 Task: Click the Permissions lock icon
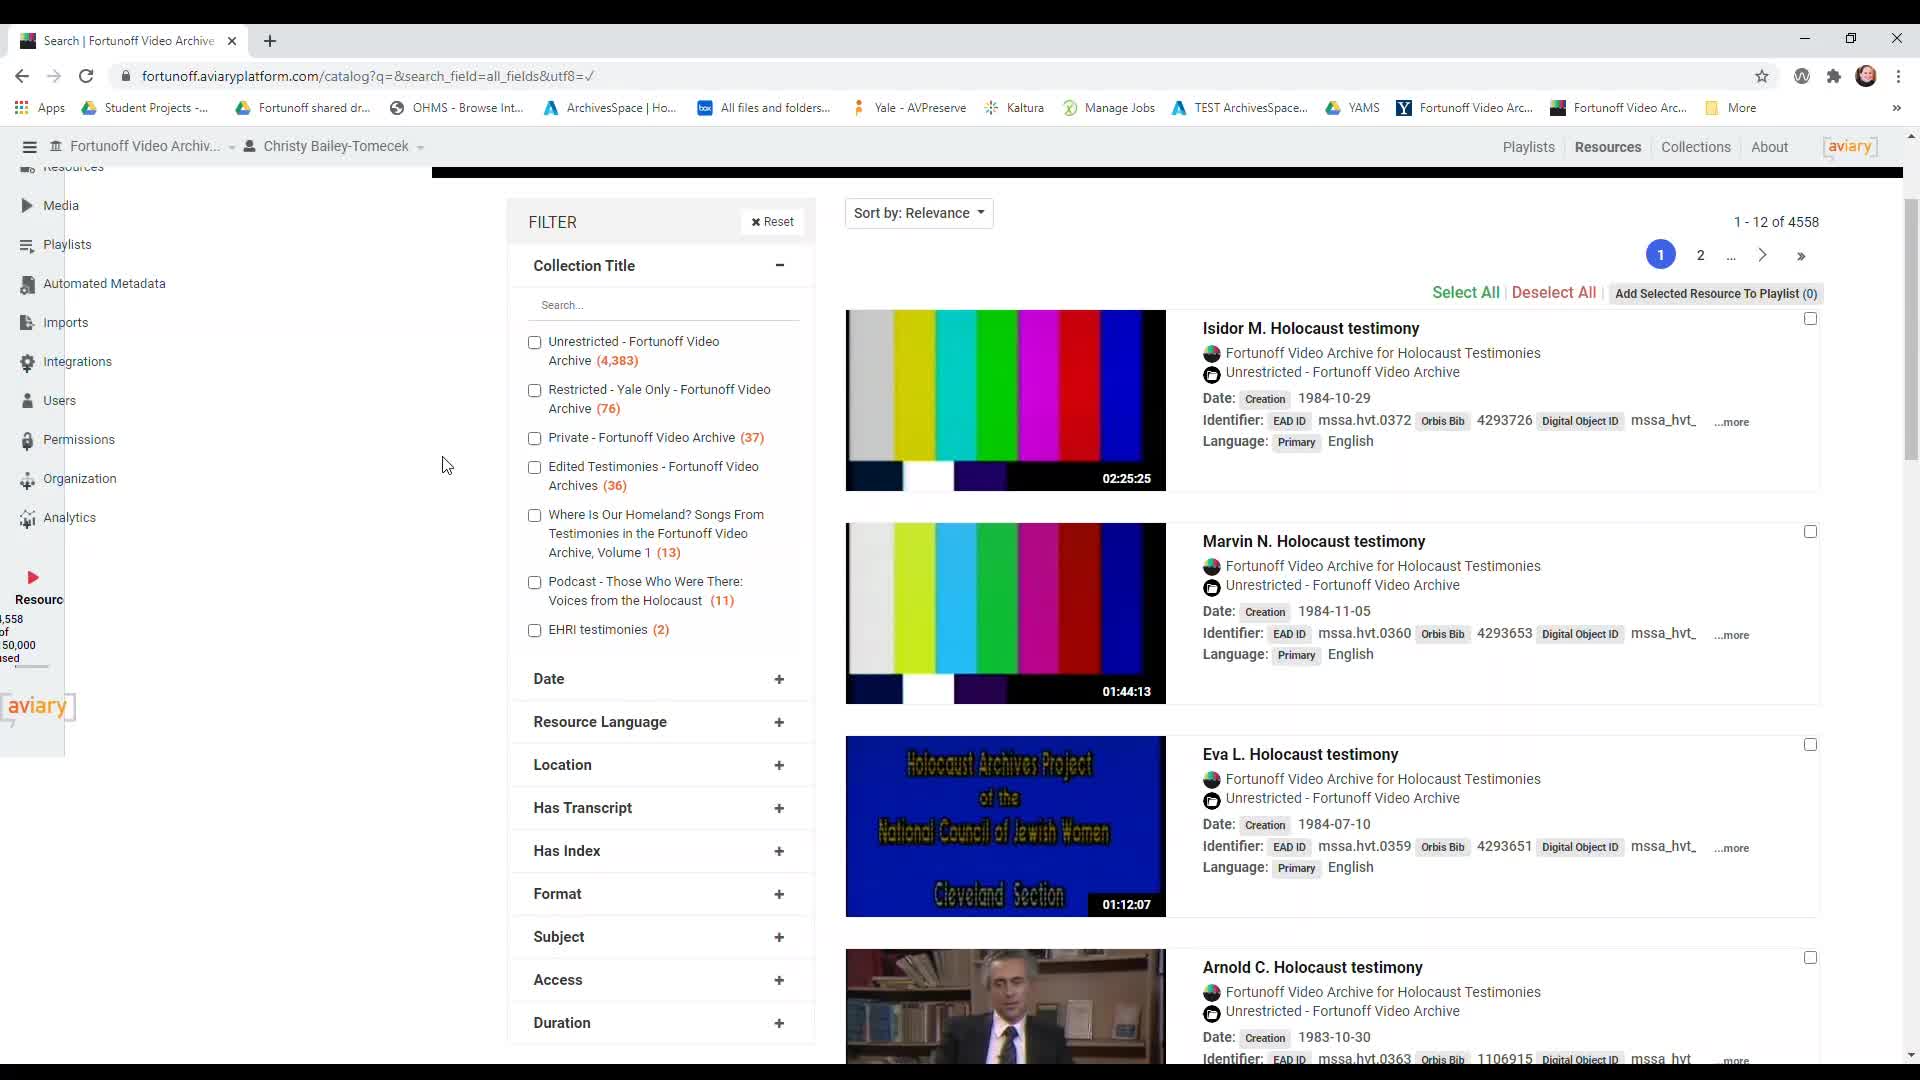pos(27,440)
